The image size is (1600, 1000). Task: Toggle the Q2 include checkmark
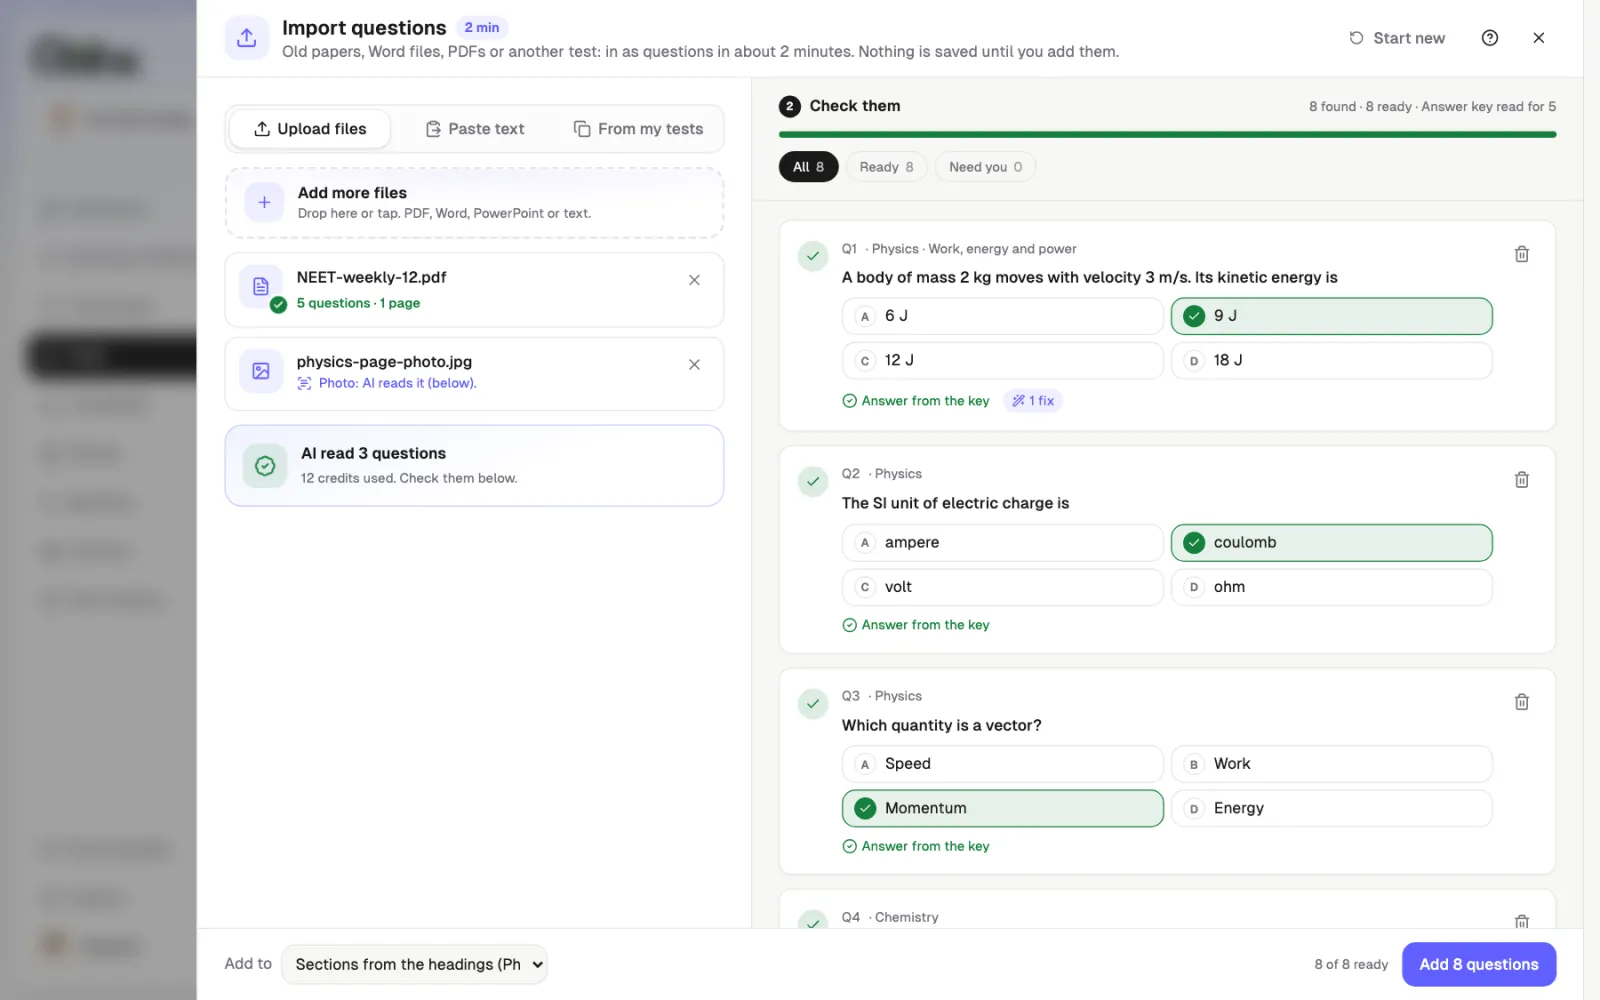(x=813, y=481)
